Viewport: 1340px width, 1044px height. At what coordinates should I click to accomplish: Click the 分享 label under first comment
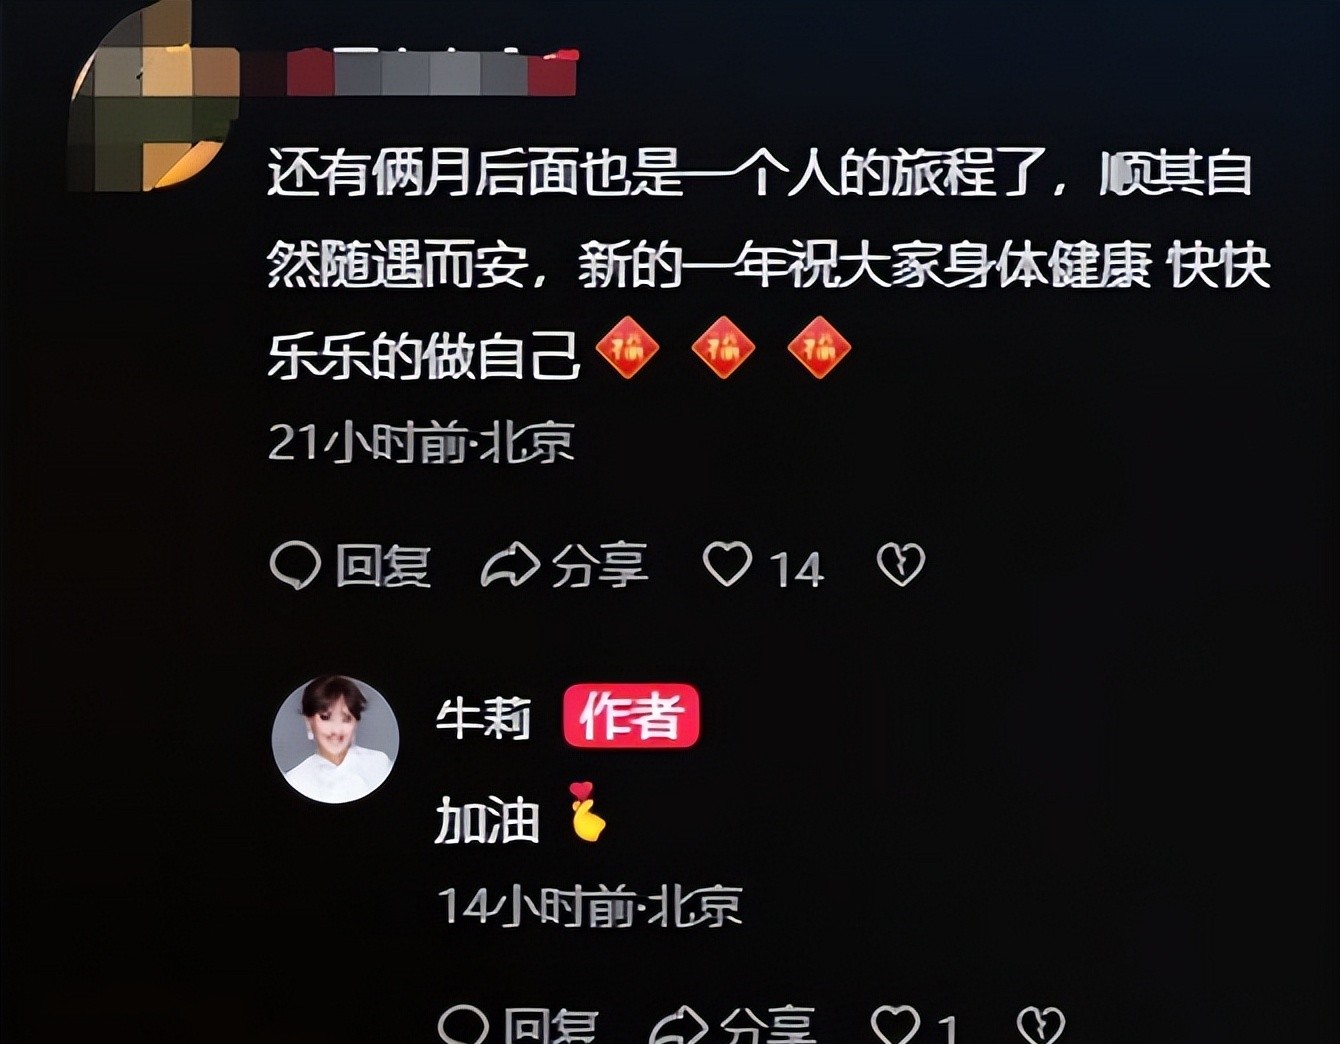click(599, 566)
